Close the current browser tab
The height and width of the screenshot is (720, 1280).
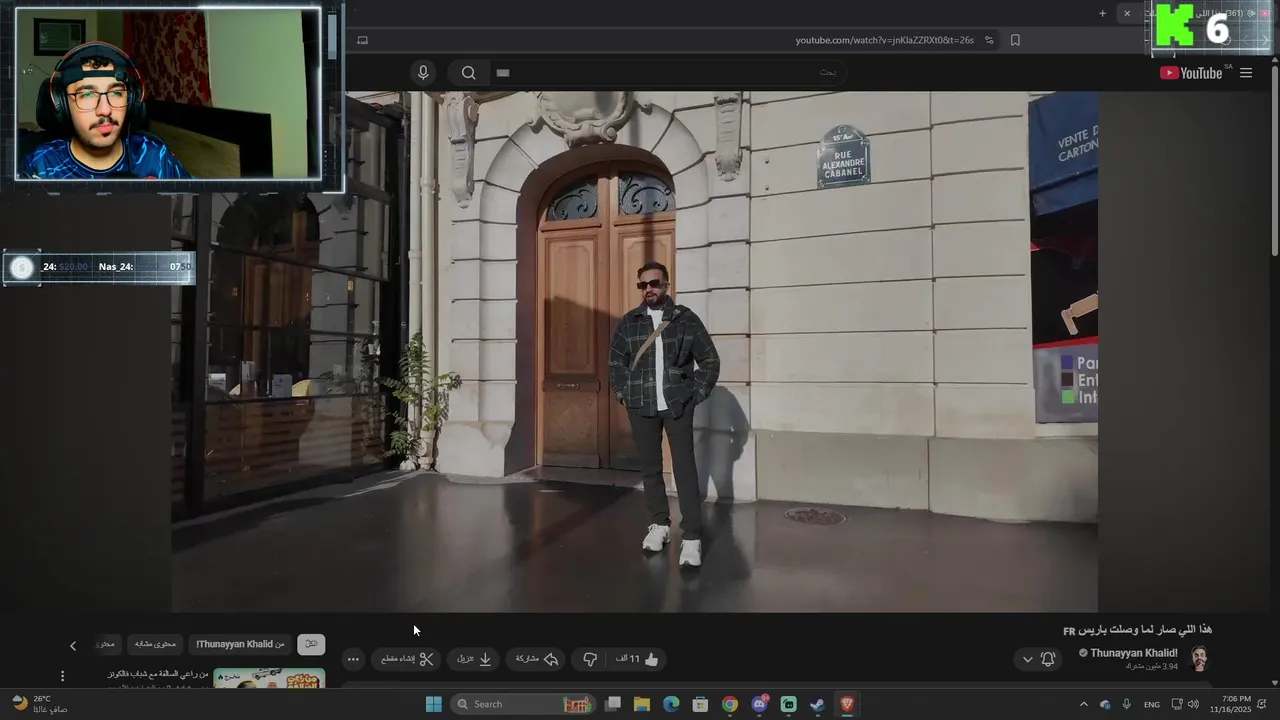1127,13
